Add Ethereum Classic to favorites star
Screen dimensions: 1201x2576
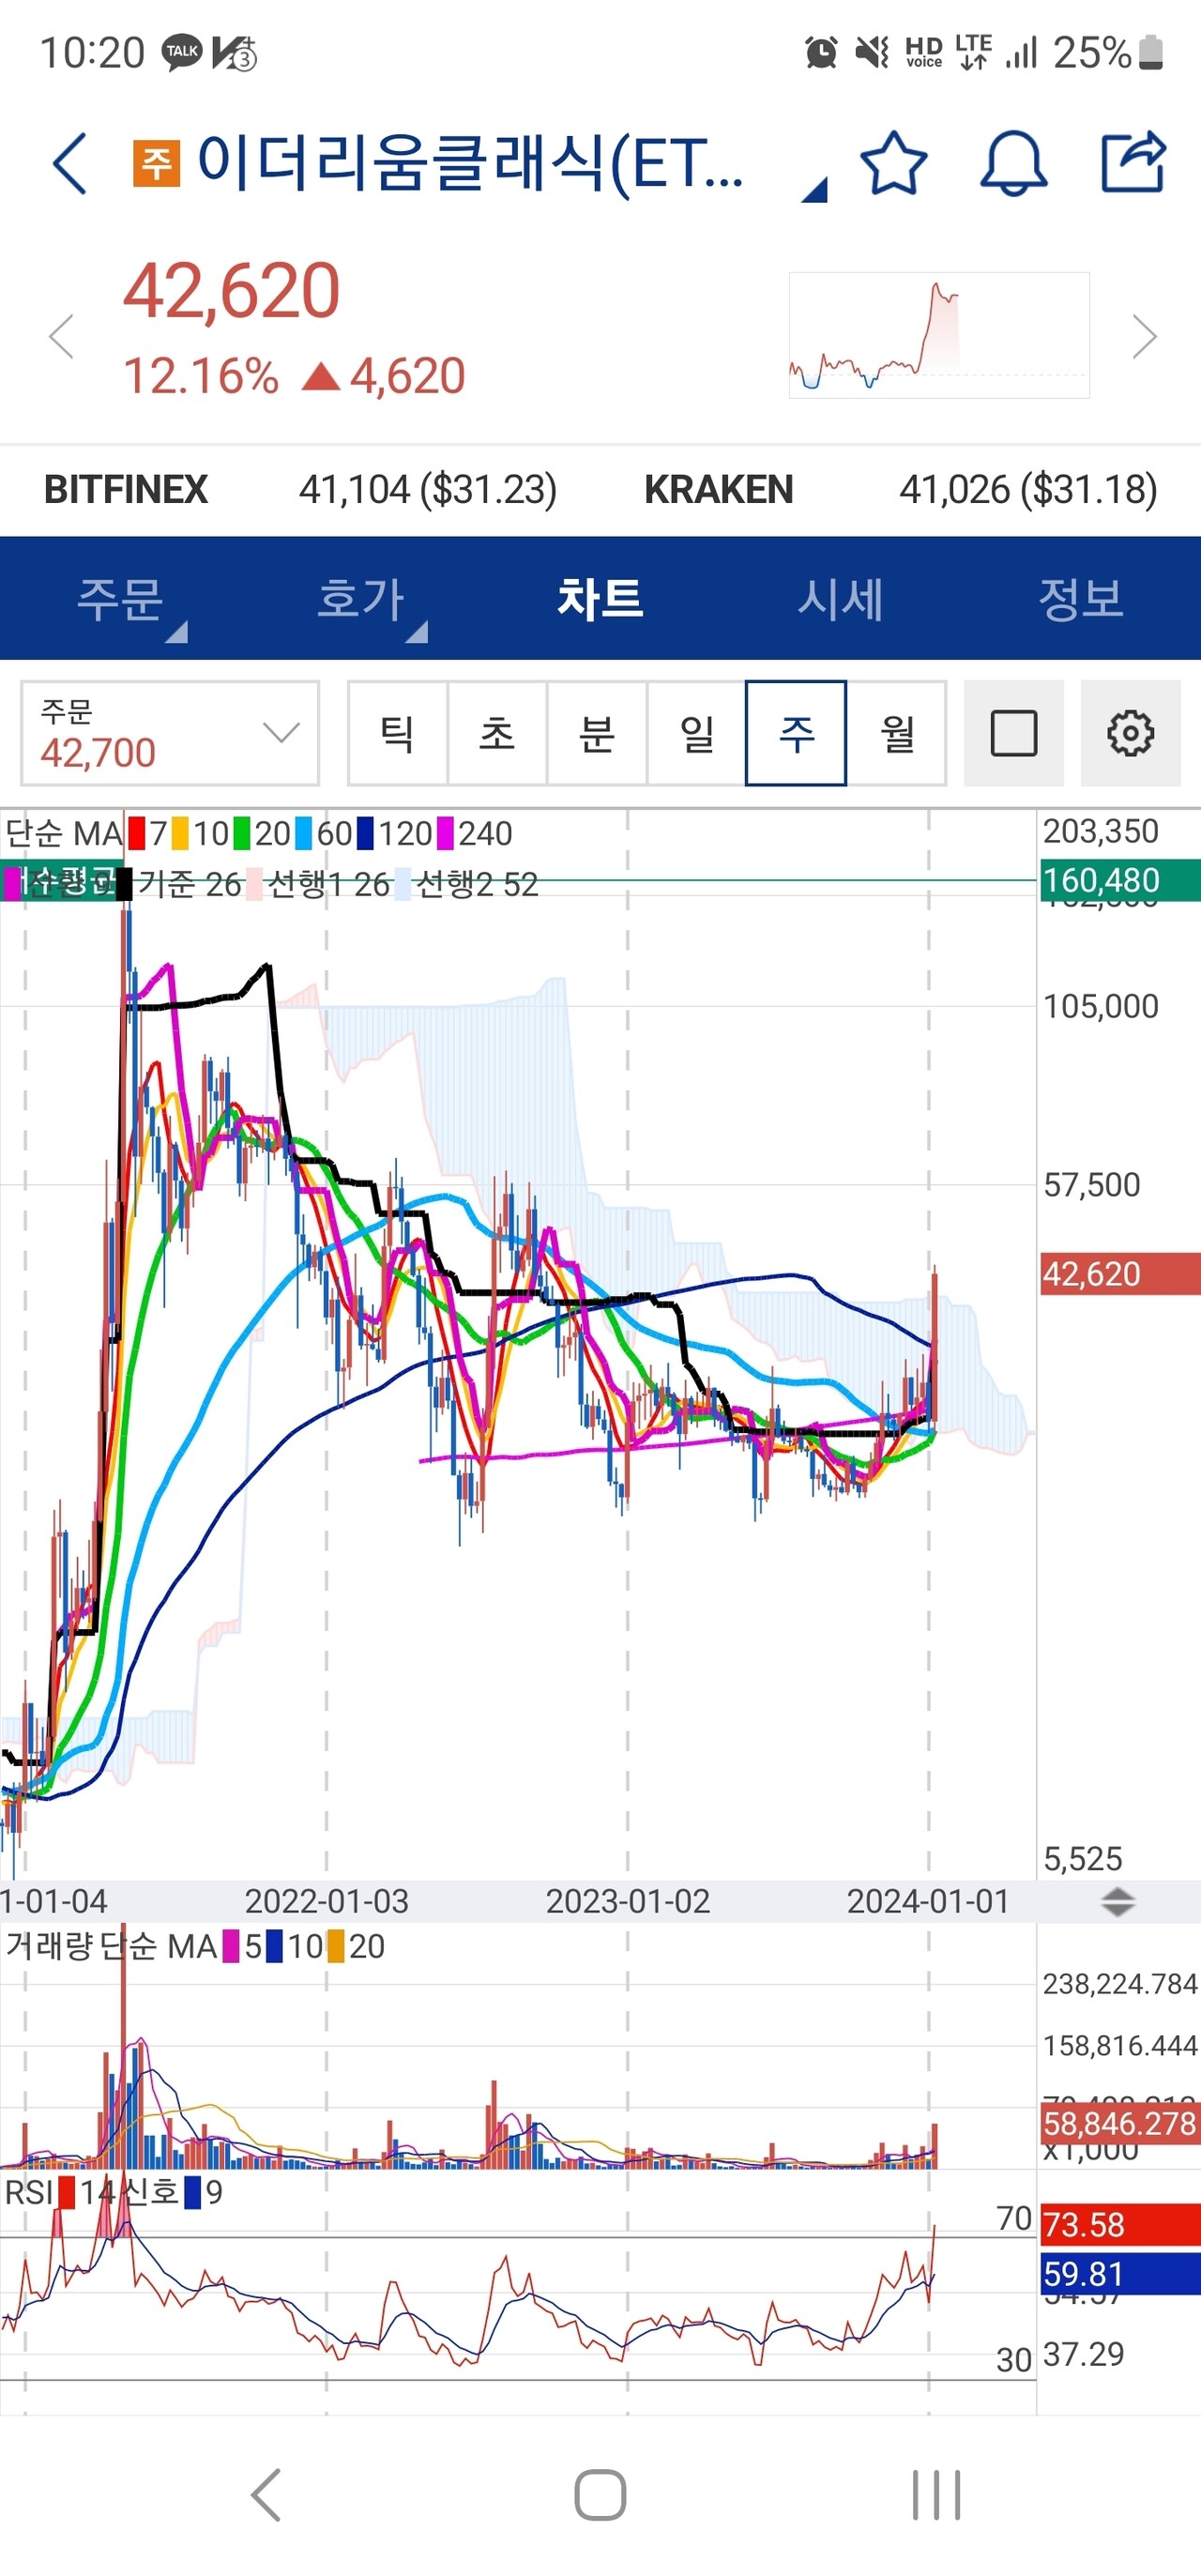coord(893,162)
